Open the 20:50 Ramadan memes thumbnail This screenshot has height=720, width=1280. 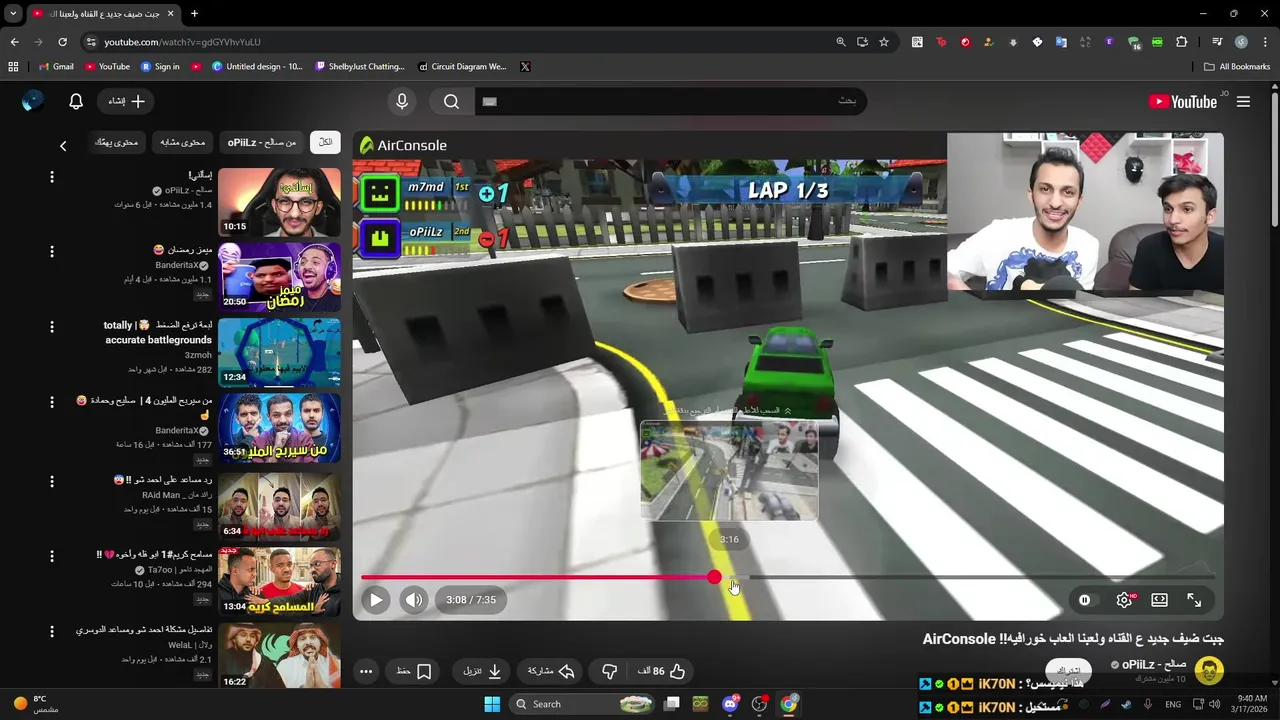[x=280, y=277]
